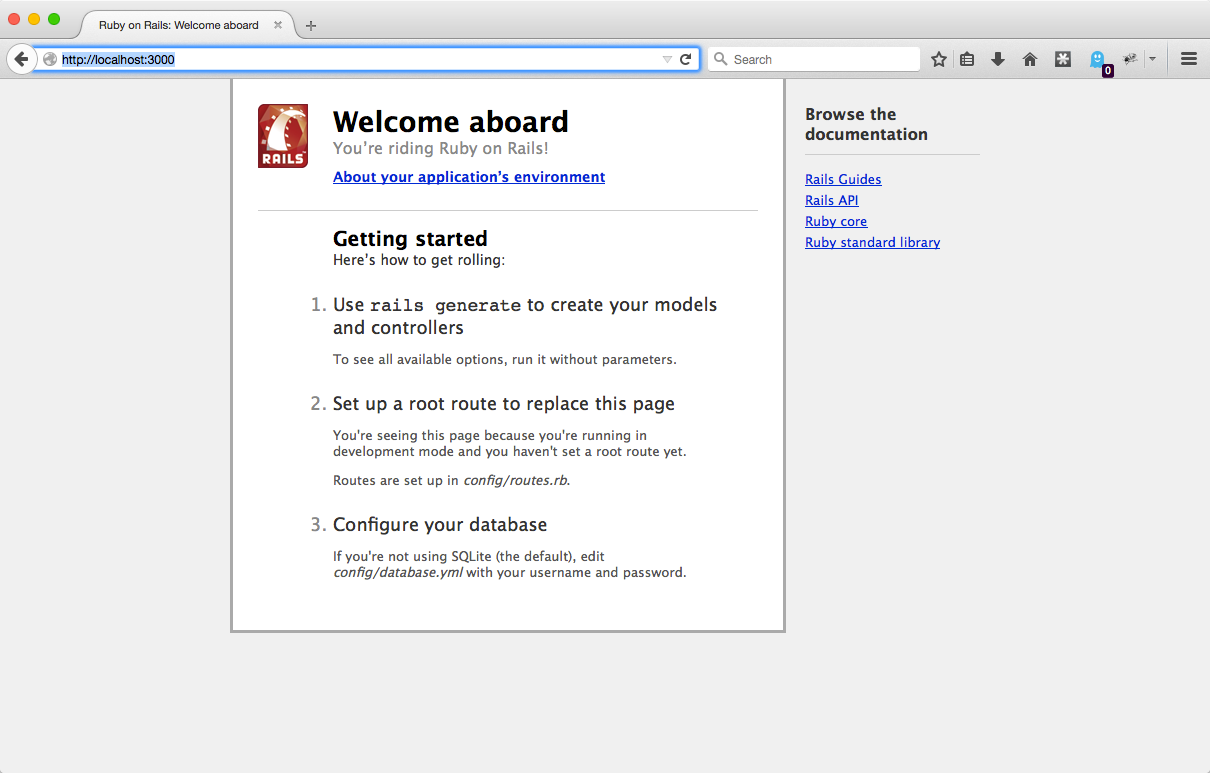Viewport: 1210px width, 773px height.
Task: Click the Rails logo image
Action: click(283, 136)
